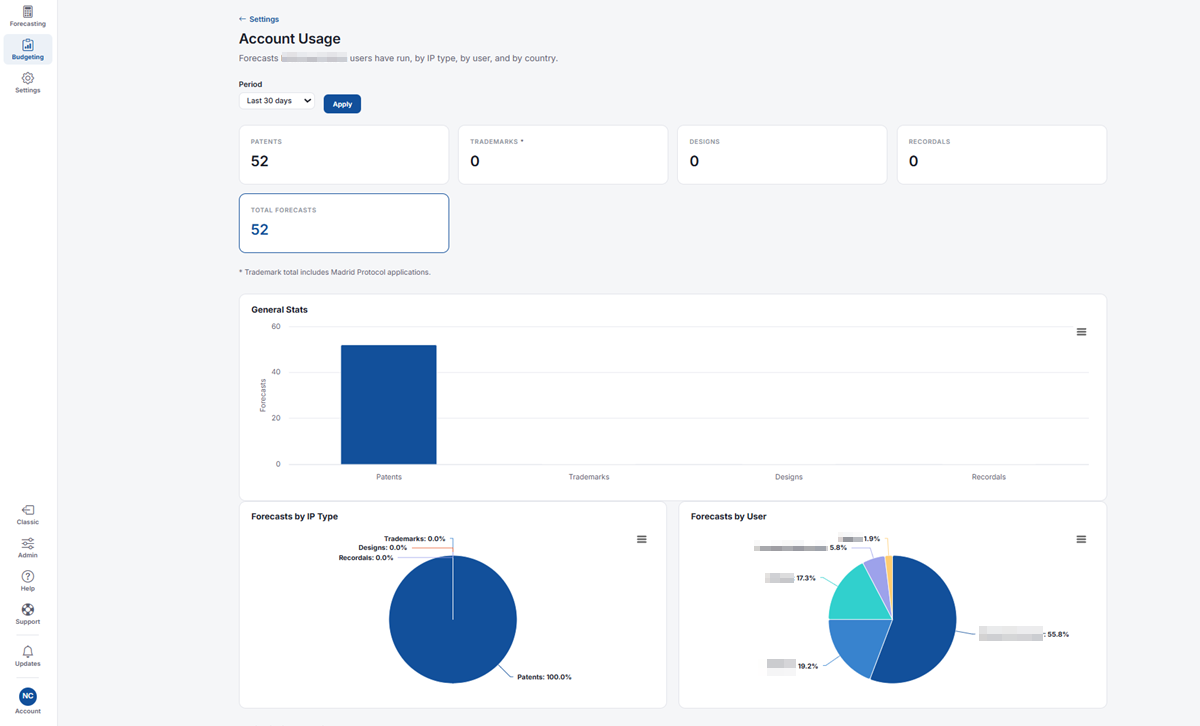Select the Designs stat card
This screenshot has width=1200, height=726.
[x=782, y=155]
